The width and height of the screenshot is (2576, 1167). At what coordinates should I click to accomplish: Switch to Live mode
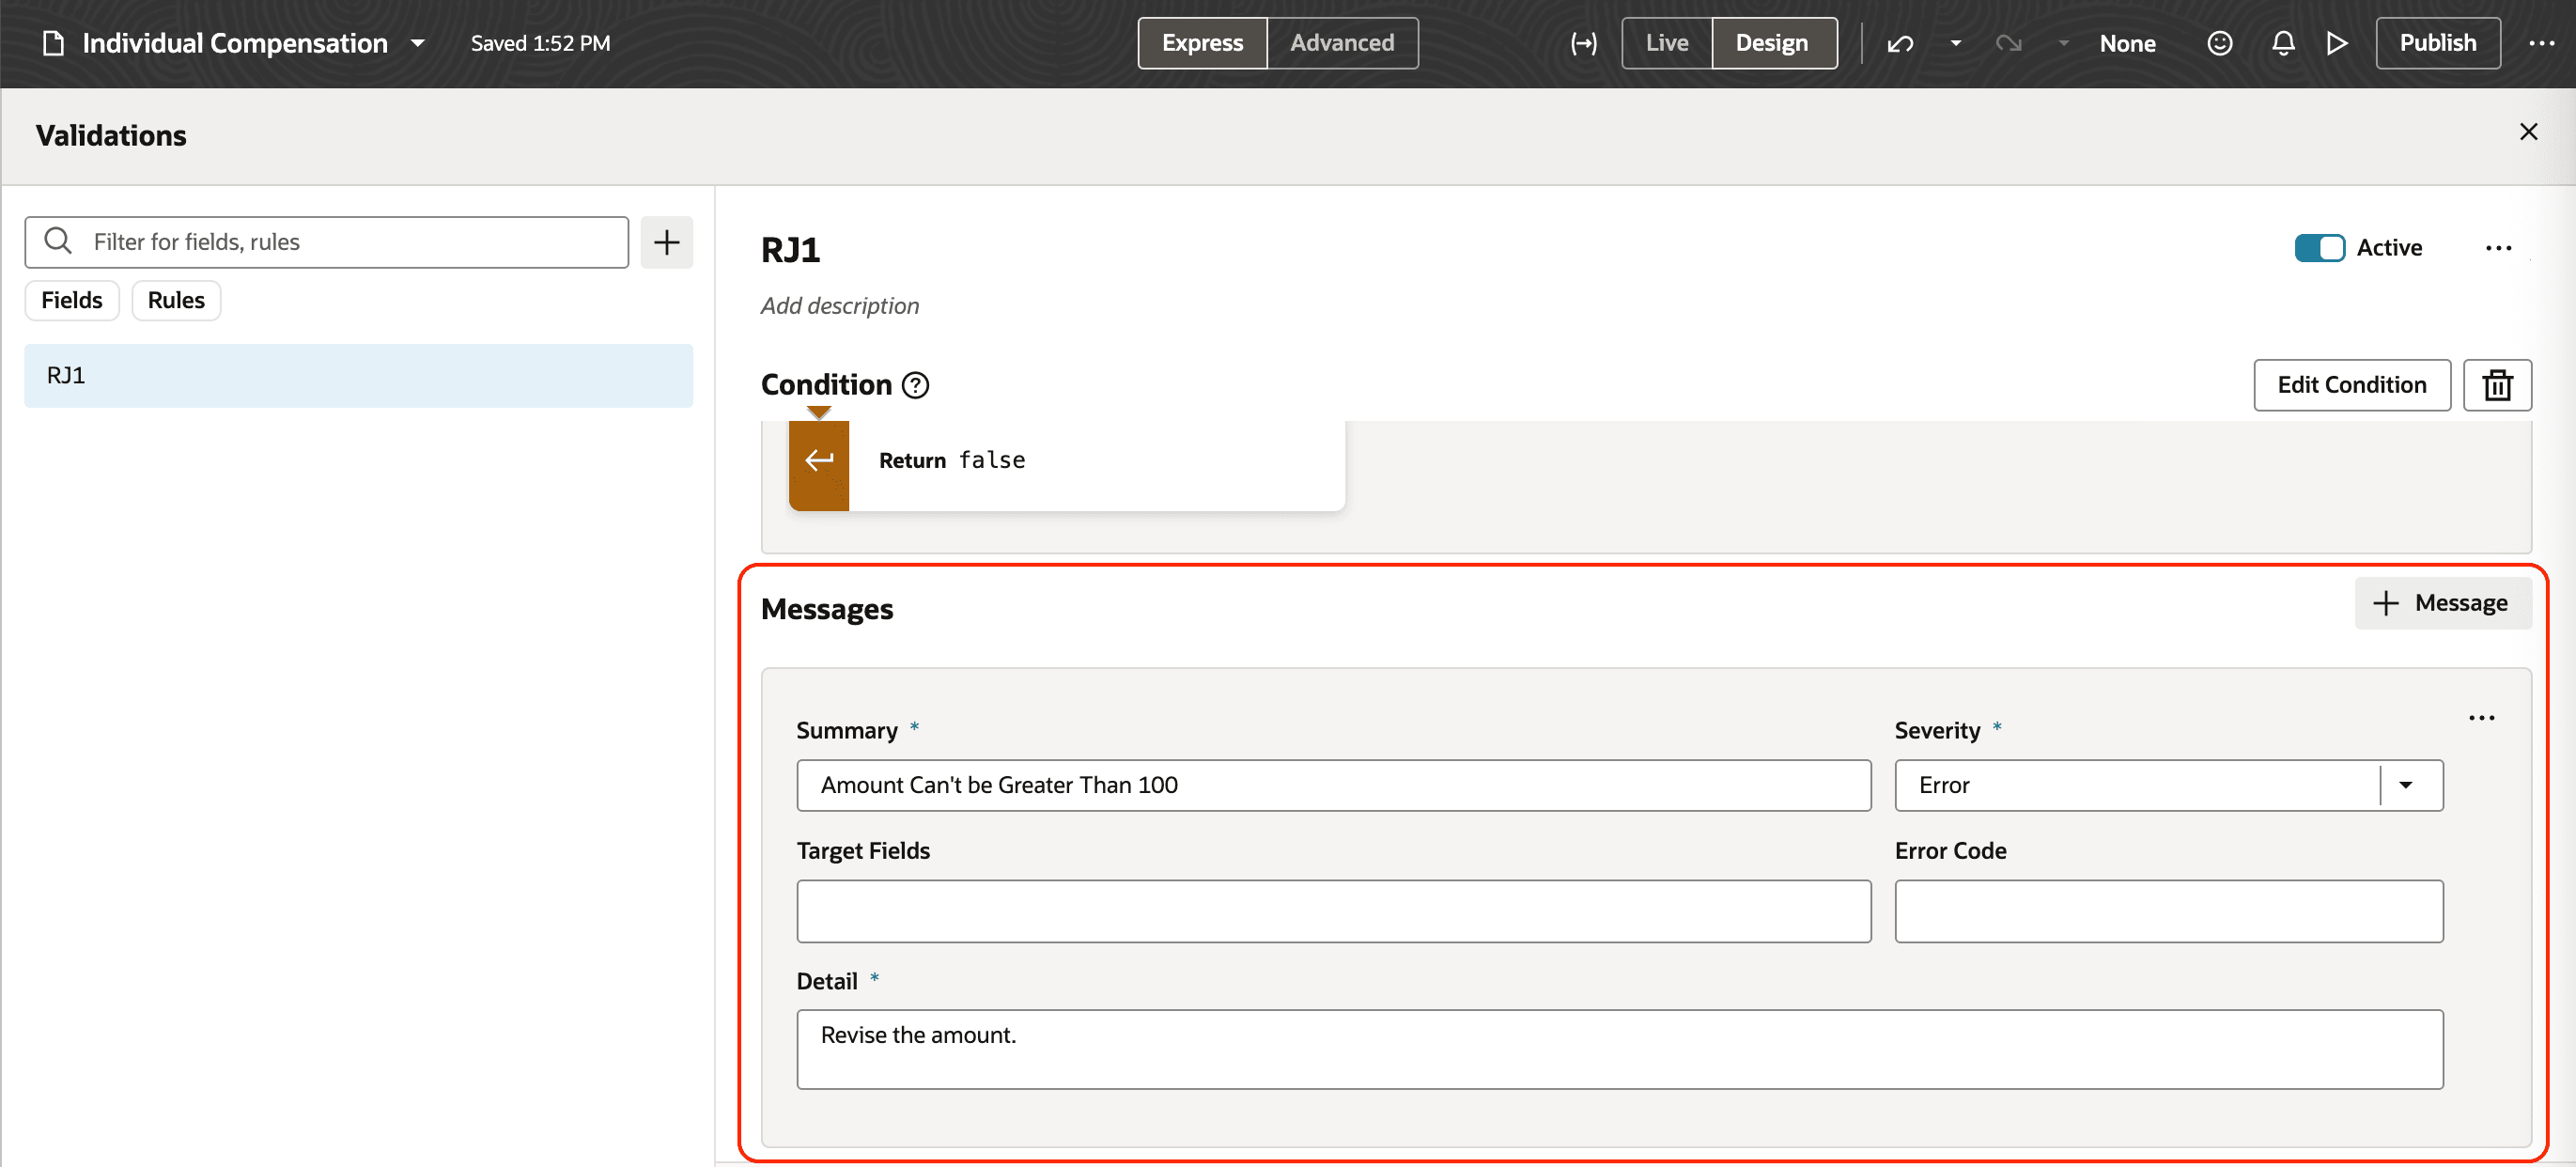(1665, 43)
